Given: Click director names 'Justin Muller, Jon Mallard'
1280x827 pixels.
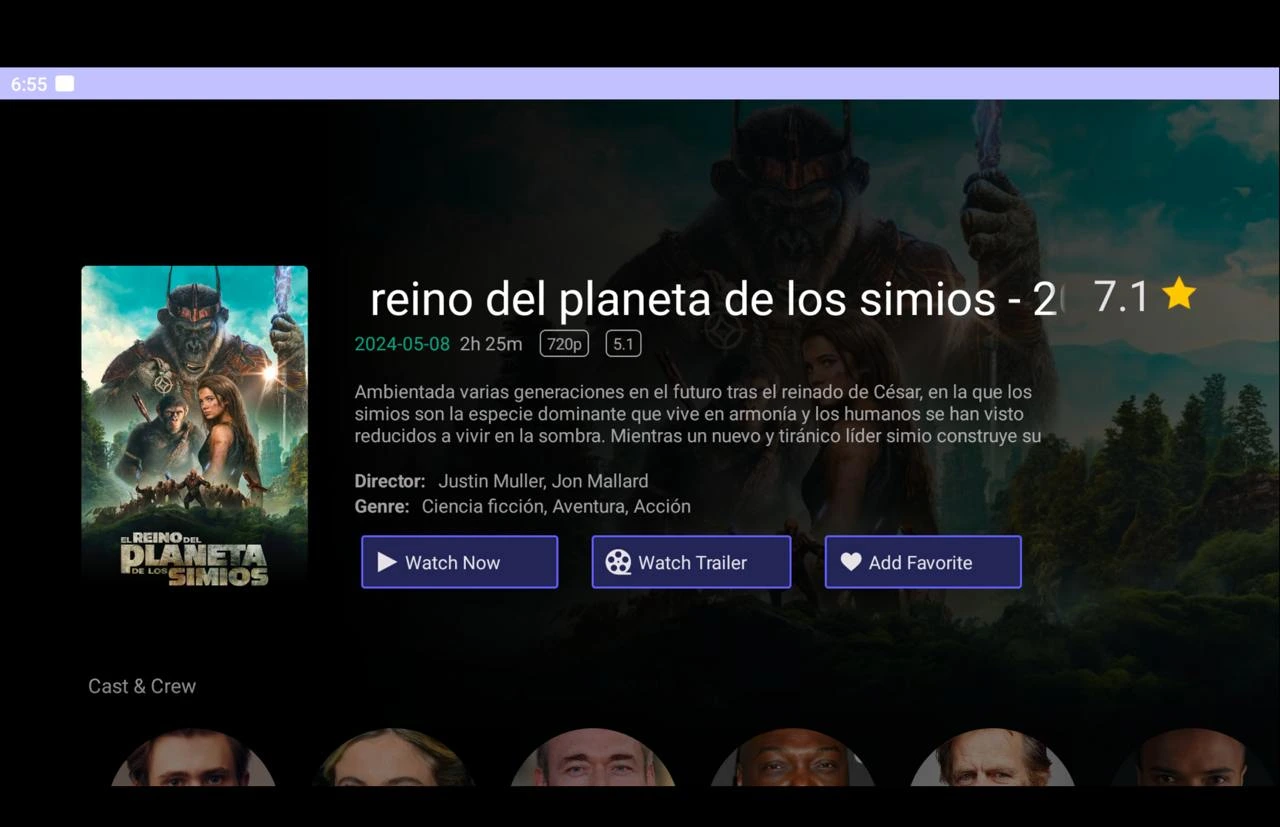Looking at the screenshot, I should pos(543,481).
